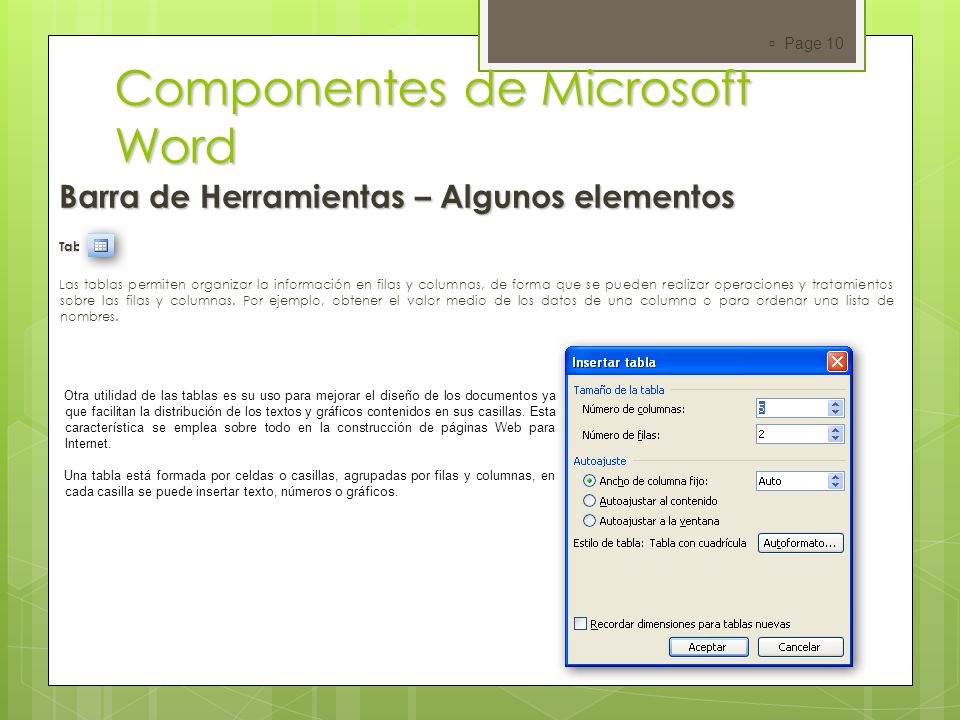
Task: Lower the Auto column width spinner down
Action: [x=836, y=486]
